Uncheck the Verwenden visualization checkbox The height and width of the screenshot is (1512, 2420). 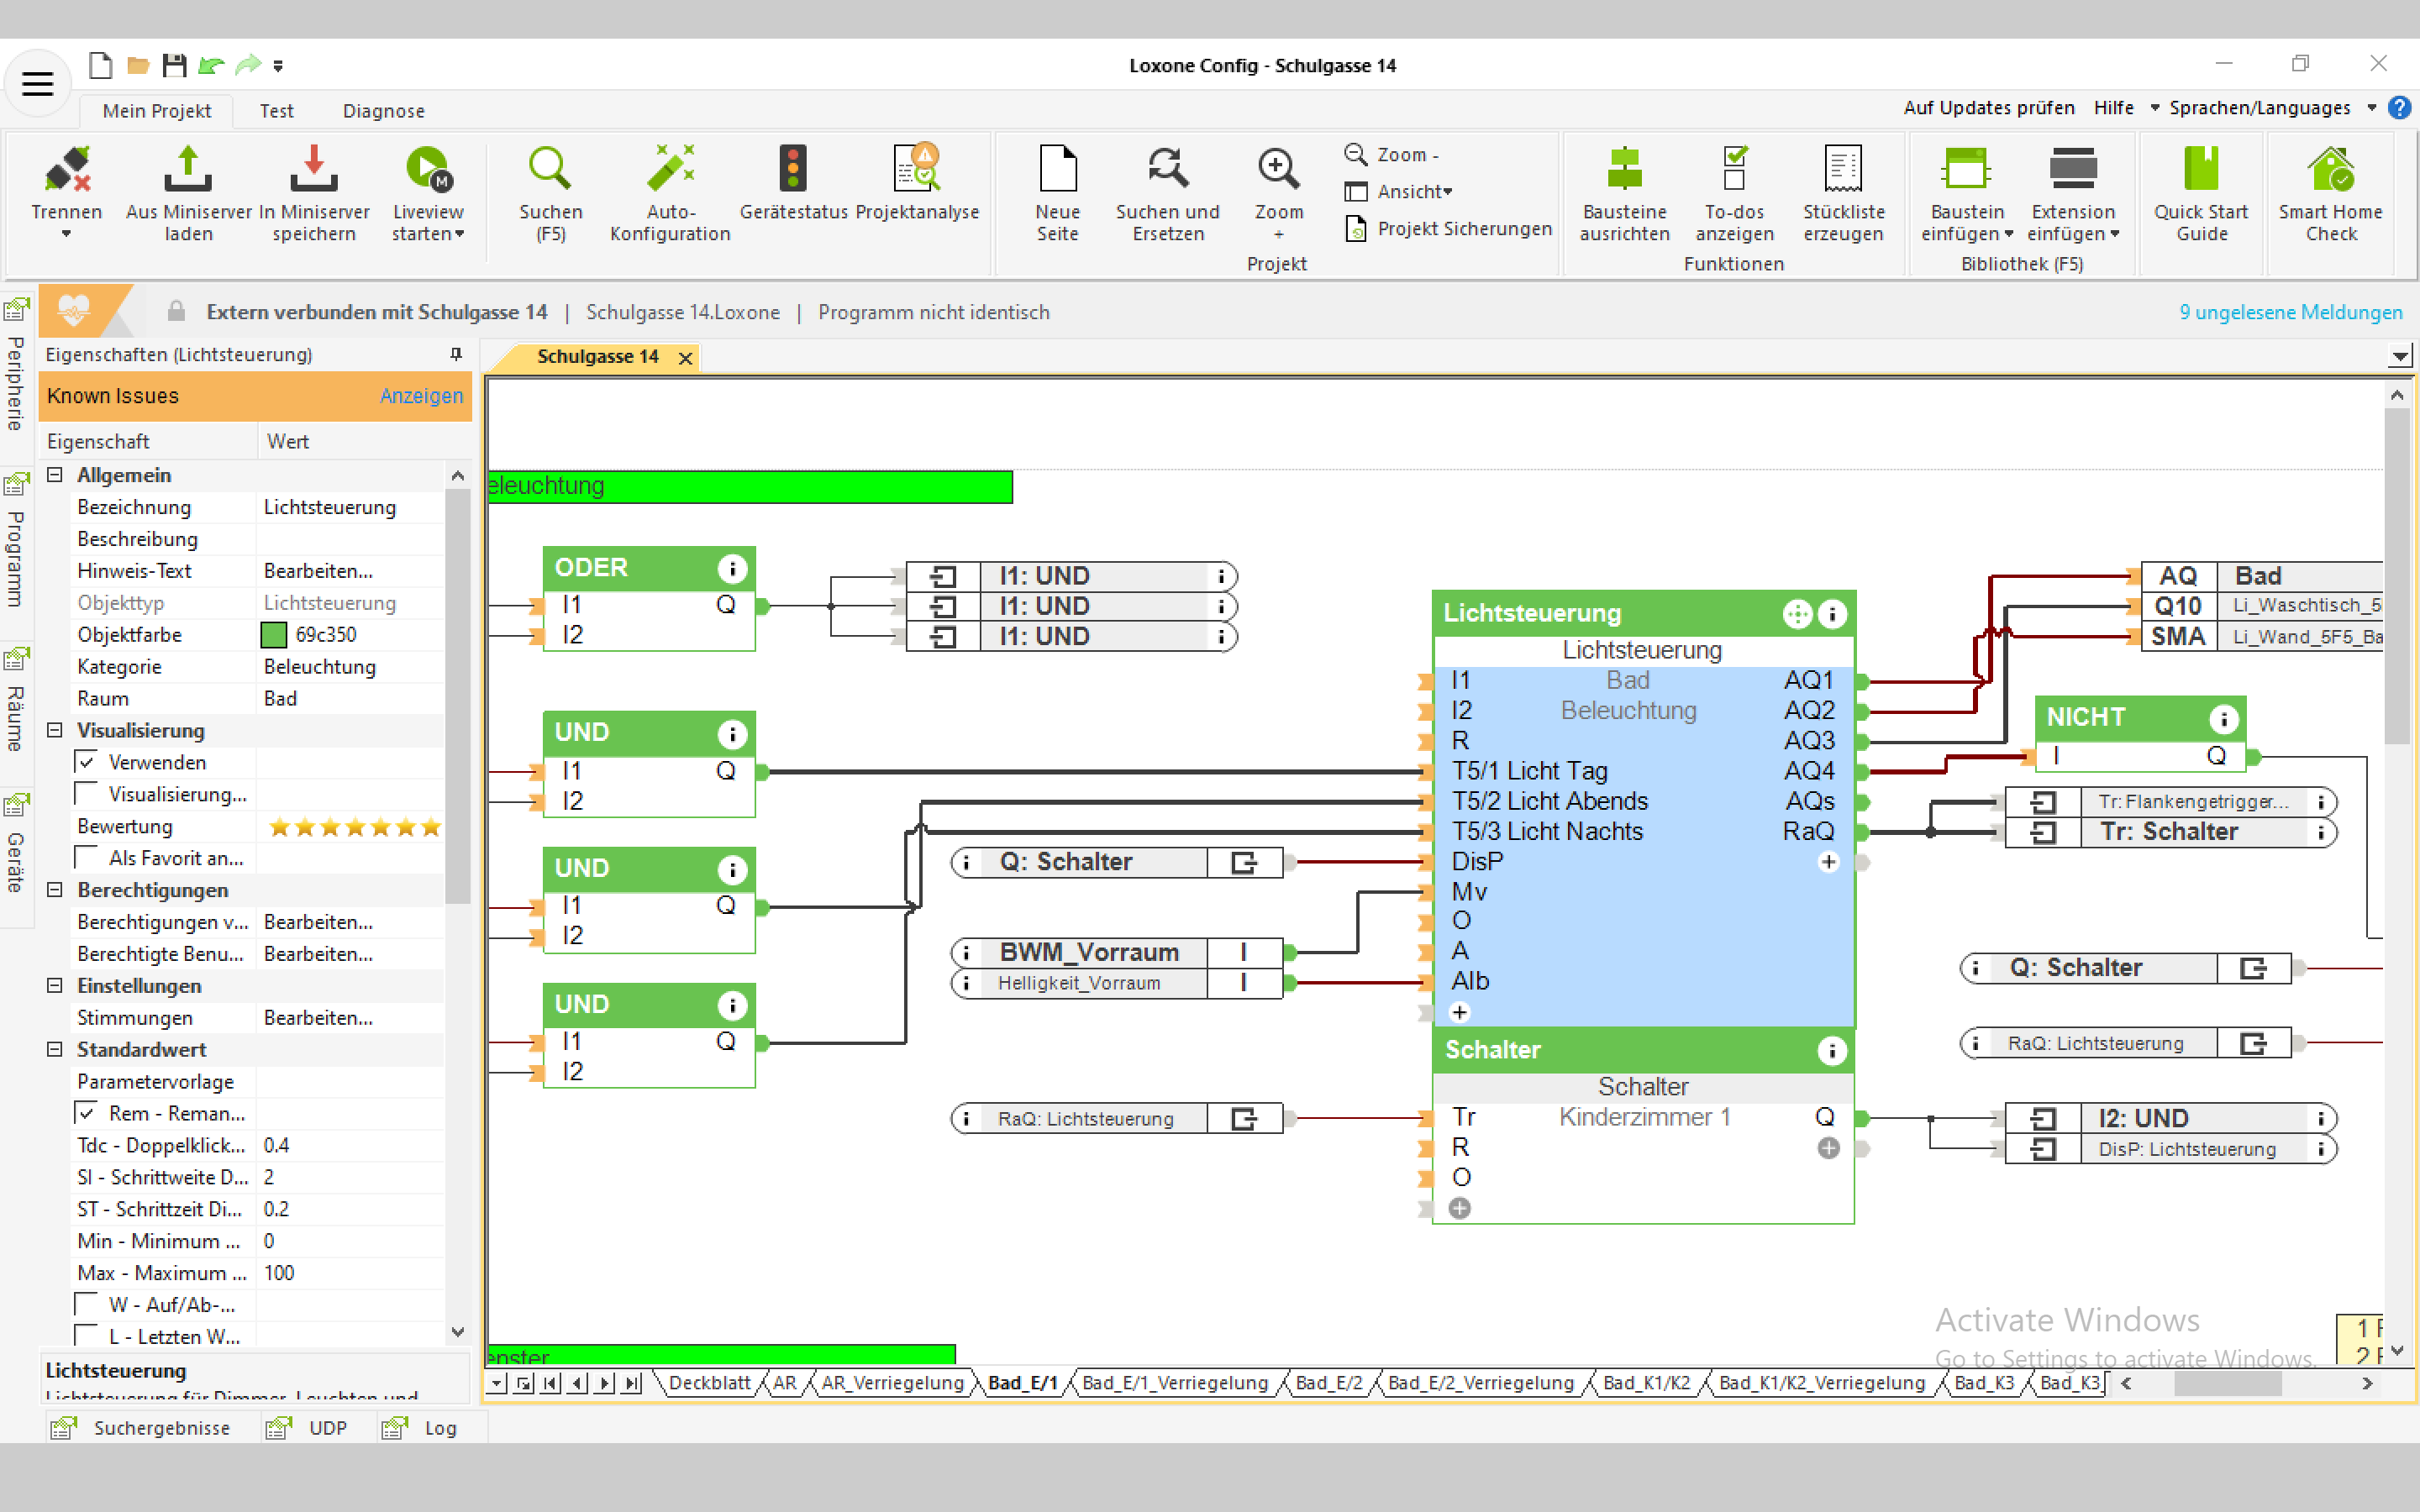click(x=88, y=762)
